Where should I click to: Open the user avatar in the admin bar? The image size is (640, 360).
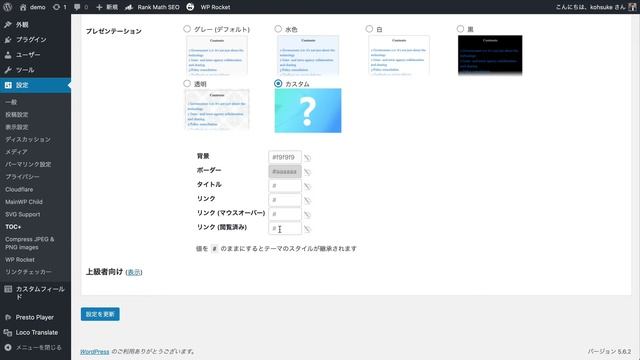click(632, 7)
